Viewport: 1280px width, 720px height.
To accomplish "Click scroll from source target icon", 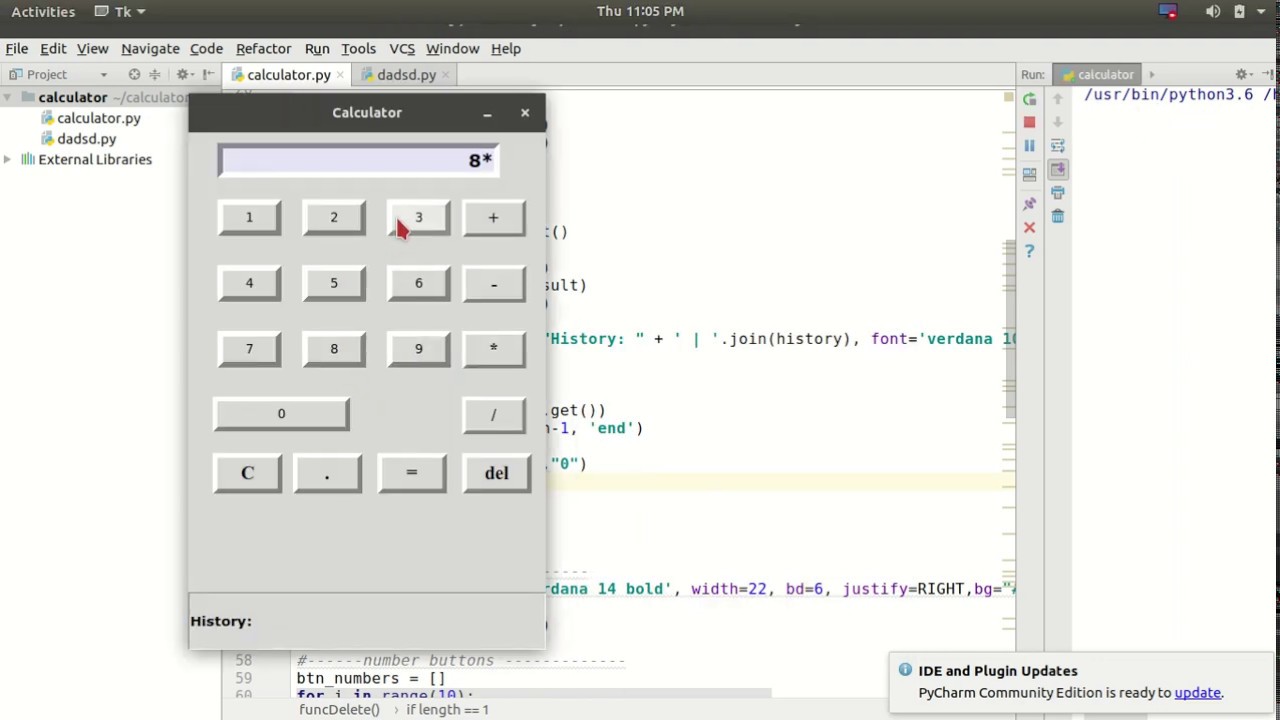I will point(134,75).
